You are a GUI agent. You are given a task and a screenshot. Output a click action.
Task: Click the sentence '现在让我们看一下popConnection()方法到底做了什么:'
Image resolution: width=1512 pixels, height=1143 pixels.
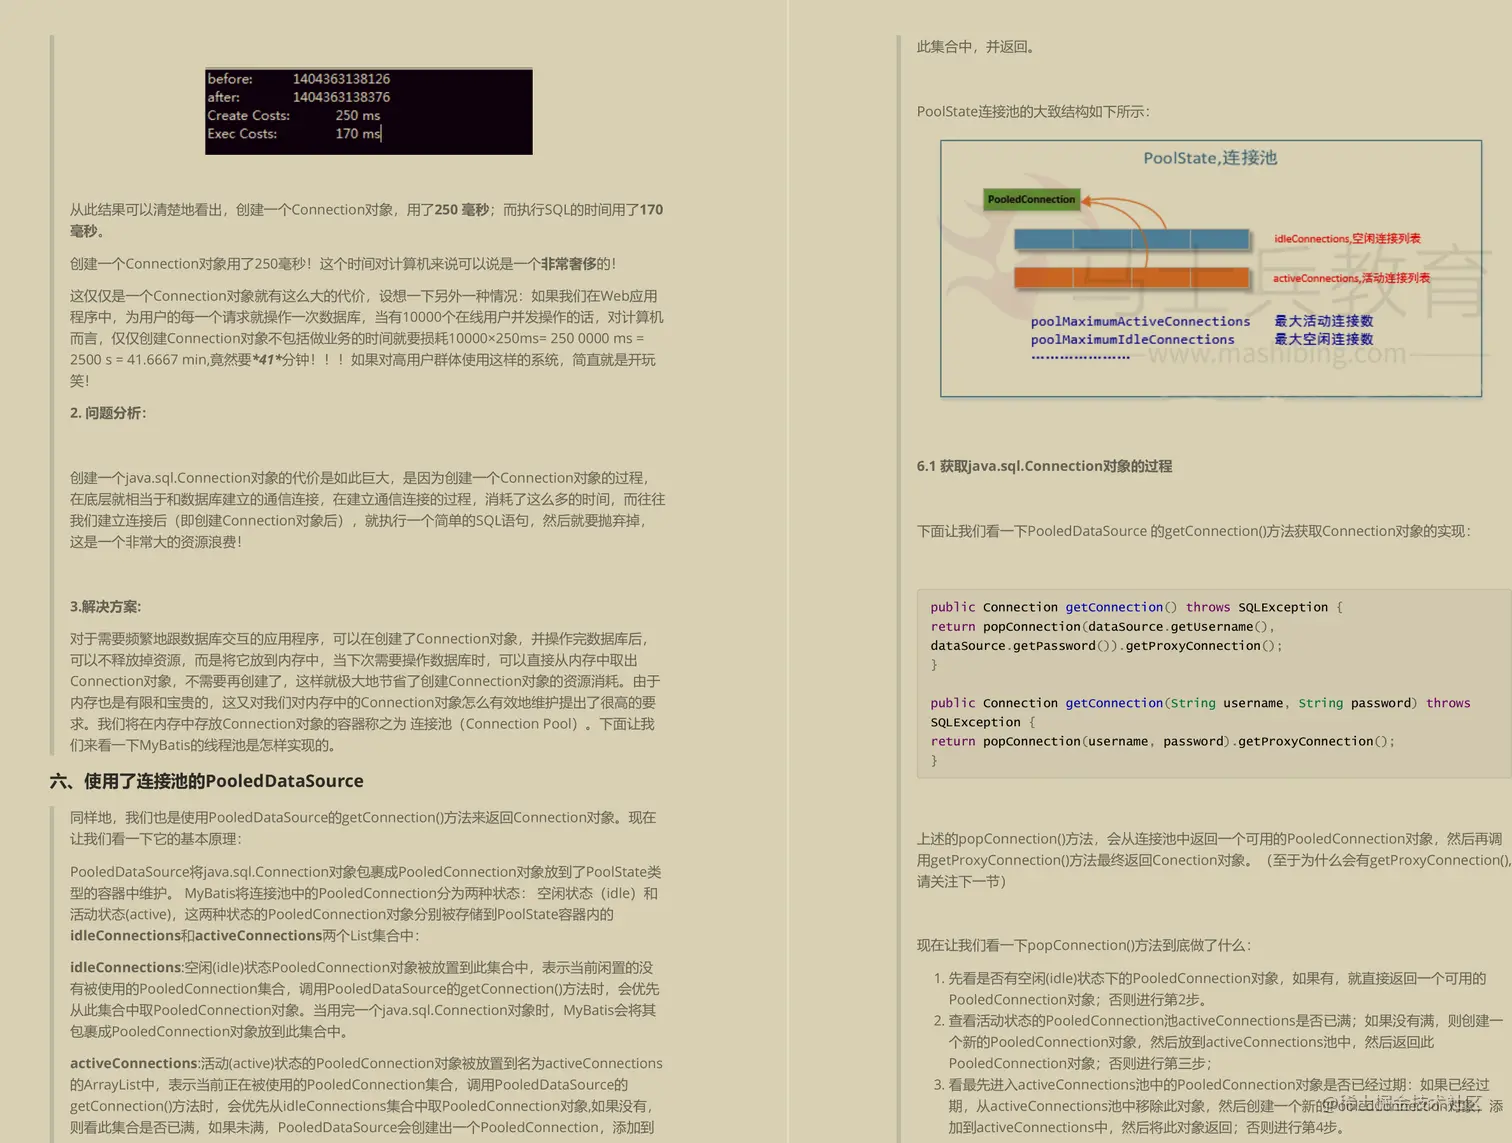coord(1084,946)
